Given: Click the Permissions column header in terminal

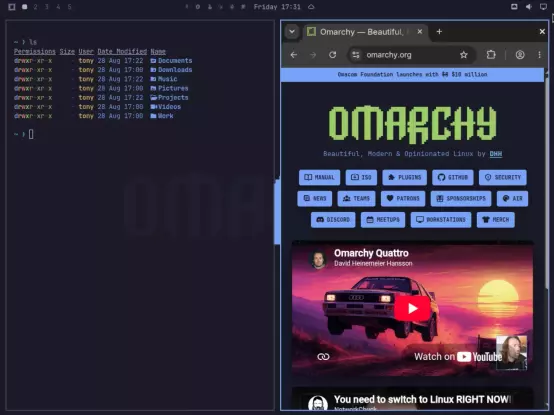Looking at the screenshot, I should pyautogui.click(x=35, y=52).
